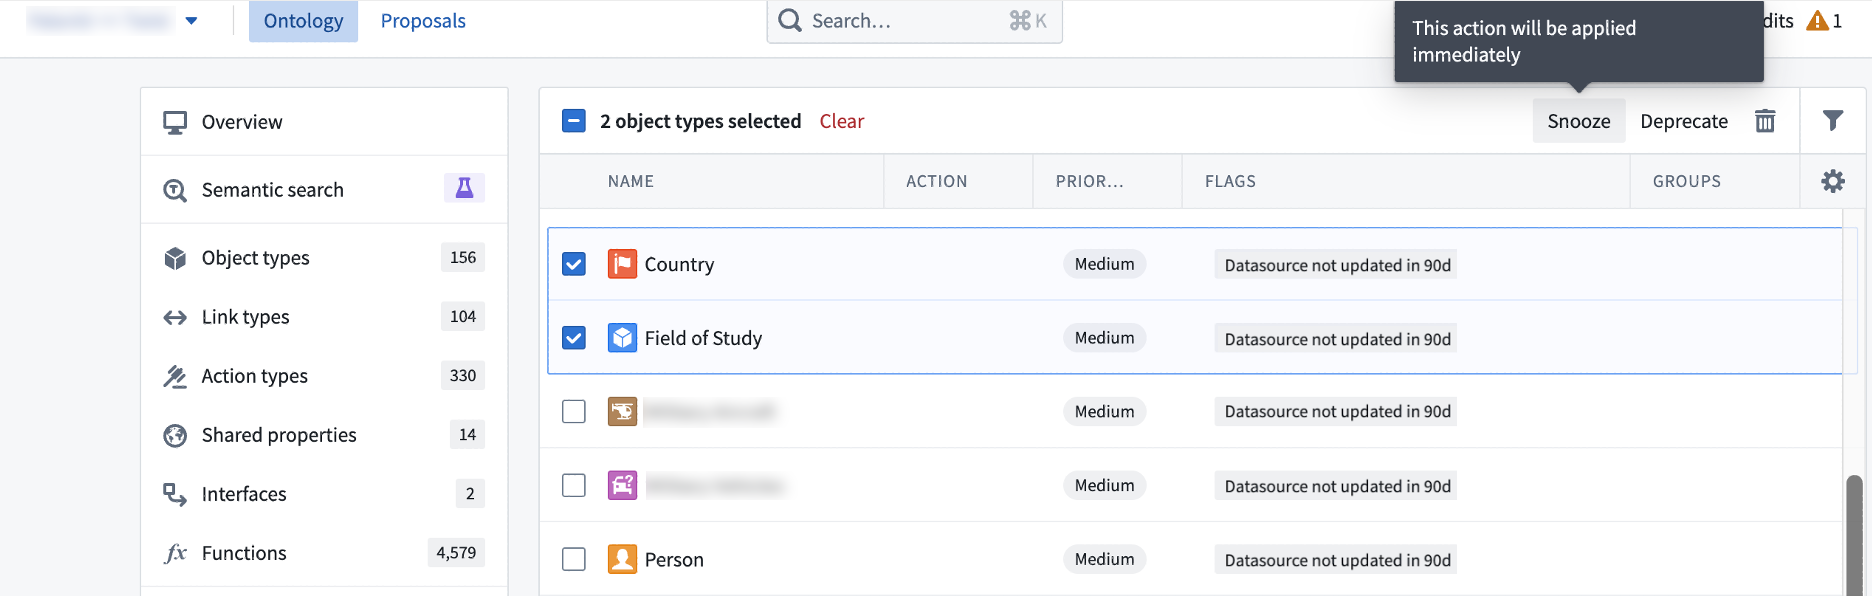
Task: Click the search magnifier icon in the top bar
Action: coord(790,21)
